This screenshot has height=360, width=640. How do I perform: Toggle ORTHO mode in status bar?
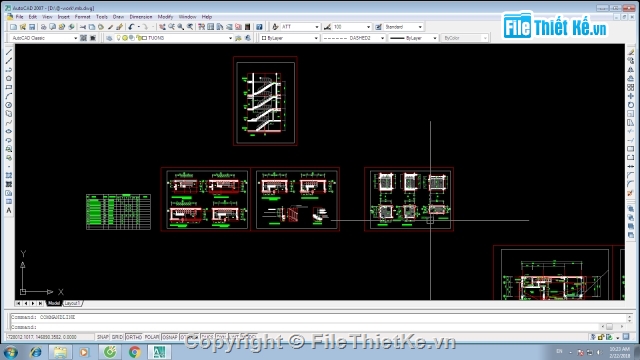(133, 337)
